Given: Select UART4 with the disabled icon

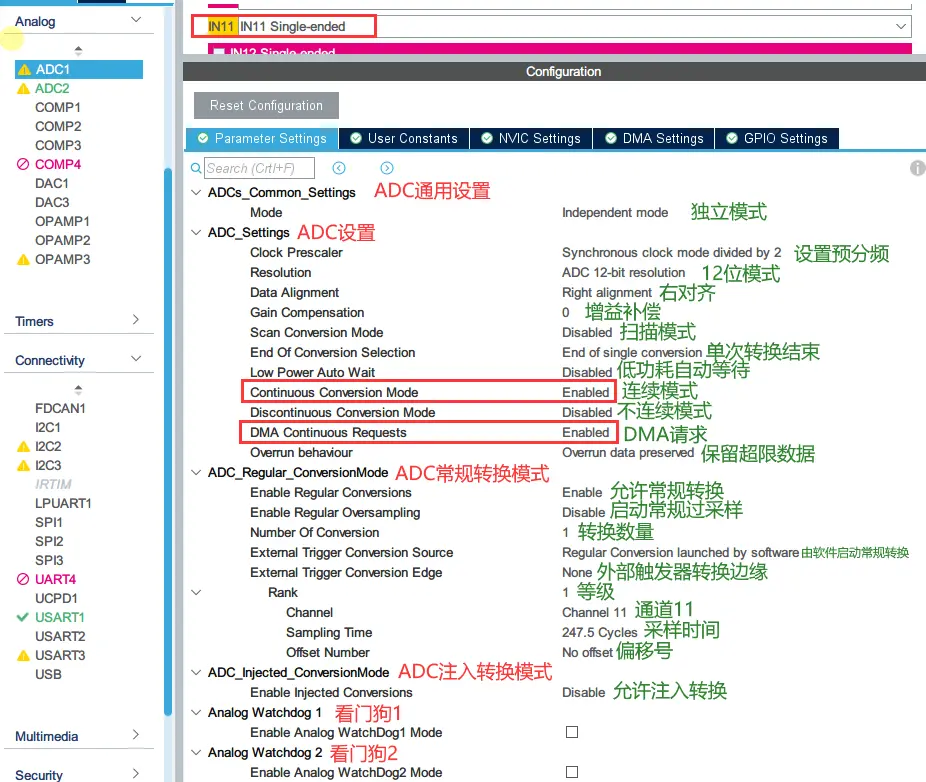Looking at the screenshot, I should coord(55,579).
